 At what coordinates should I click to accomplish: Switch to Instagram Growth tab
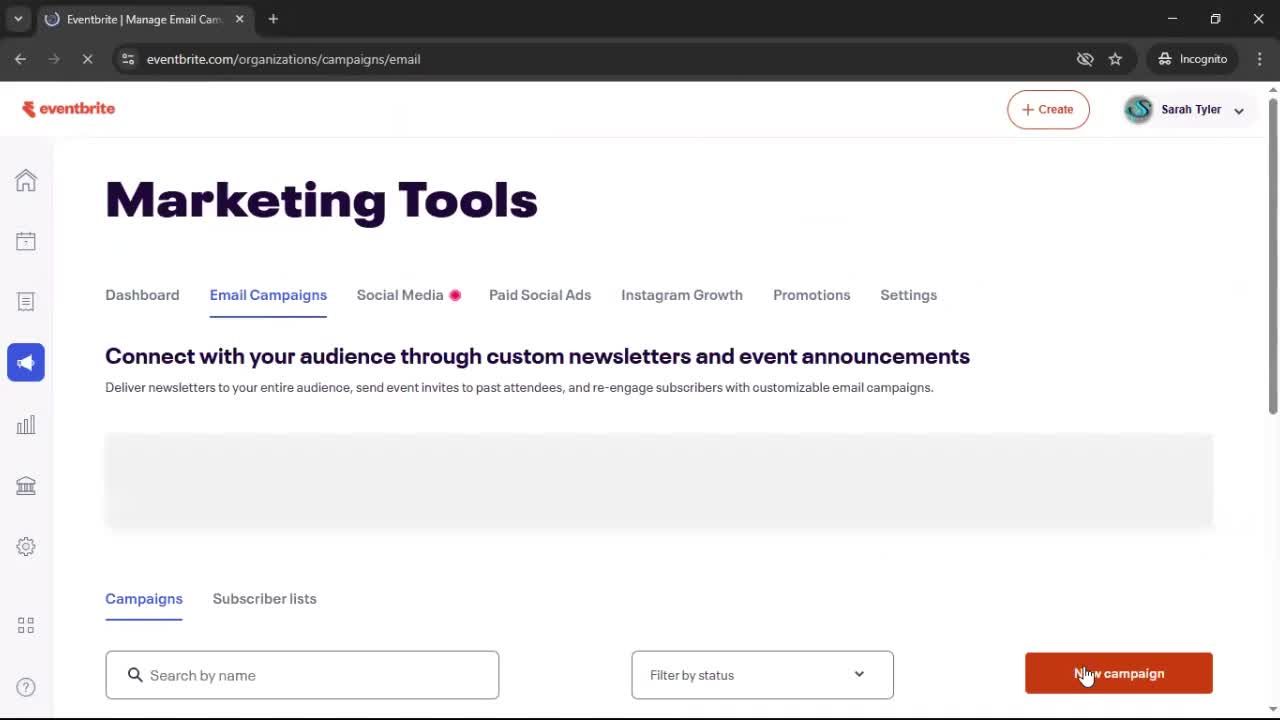coord(682,295)
